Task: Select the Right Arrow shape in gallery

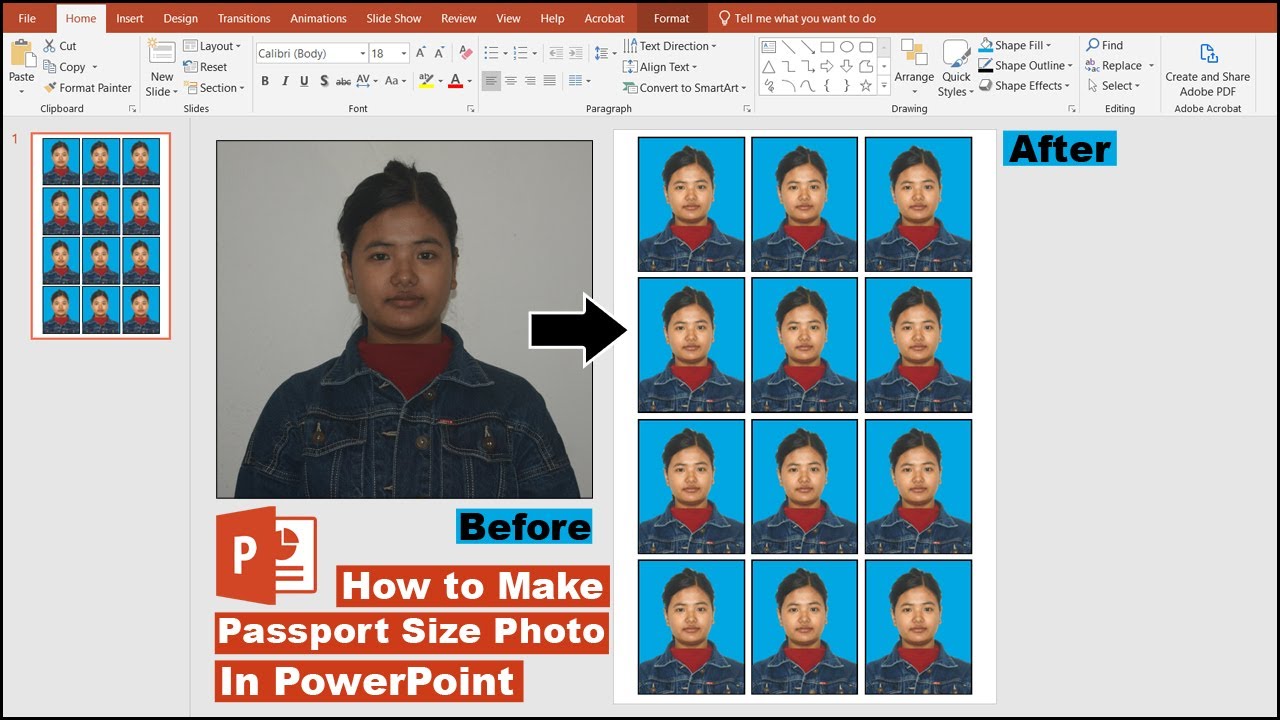Action: tap(827, 67)
